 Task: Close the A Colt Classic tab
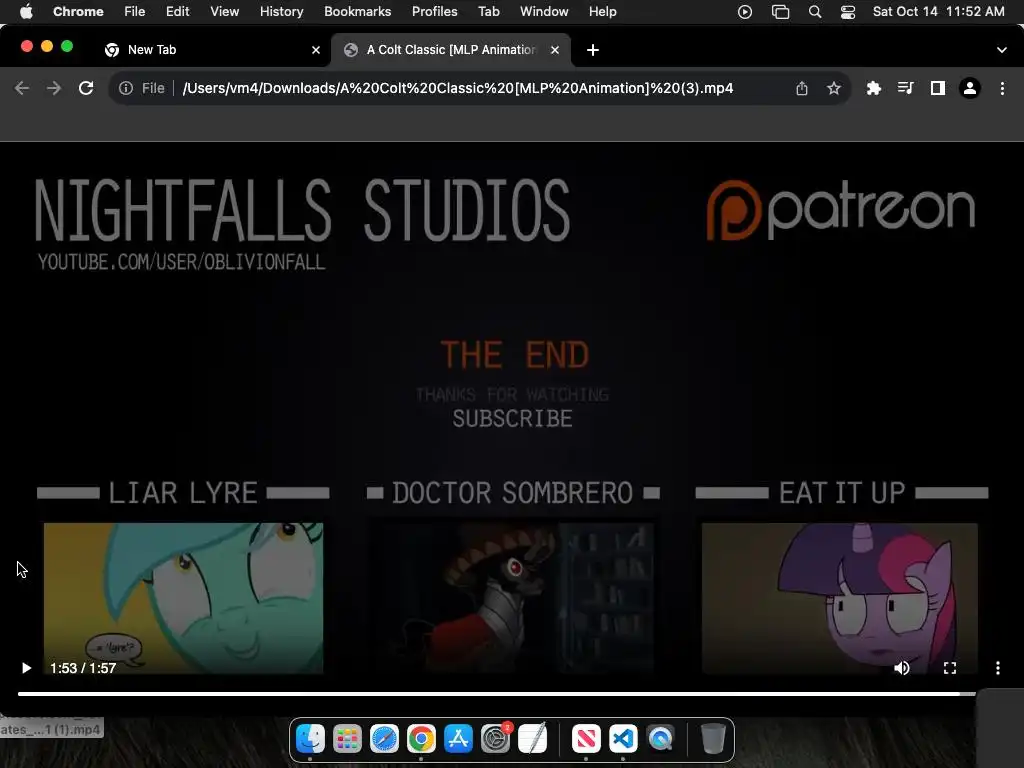555,50
